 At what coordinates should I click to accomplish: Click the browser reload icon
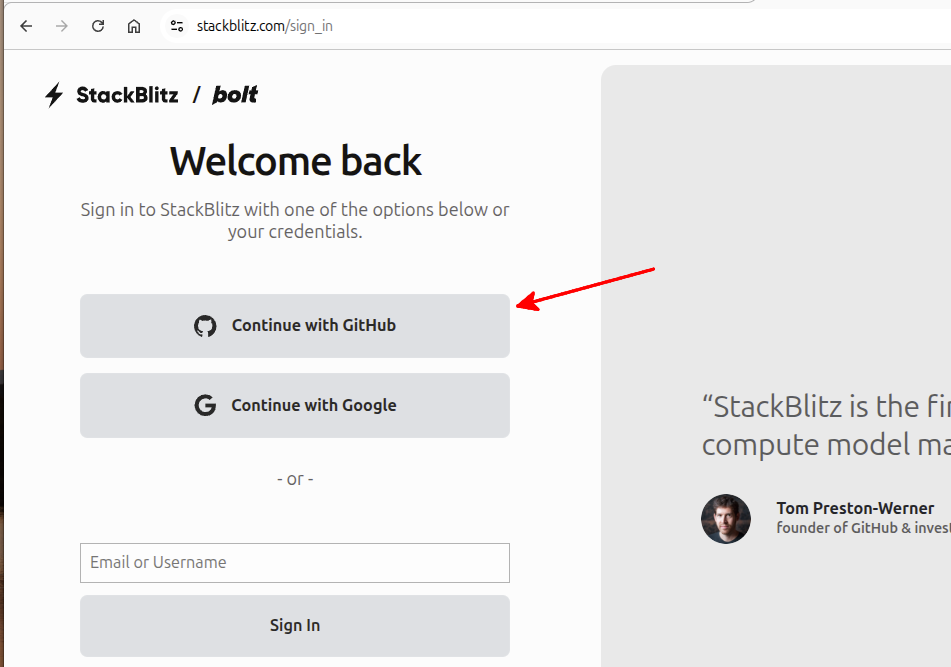[97, 25]
